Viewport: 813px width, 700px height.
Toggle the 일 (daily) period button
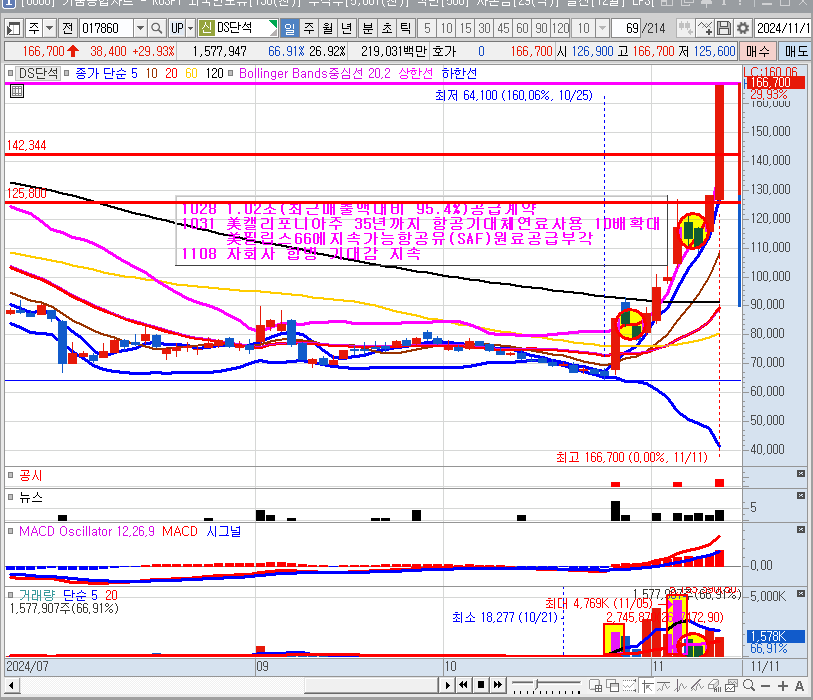[x=288, y=28]
